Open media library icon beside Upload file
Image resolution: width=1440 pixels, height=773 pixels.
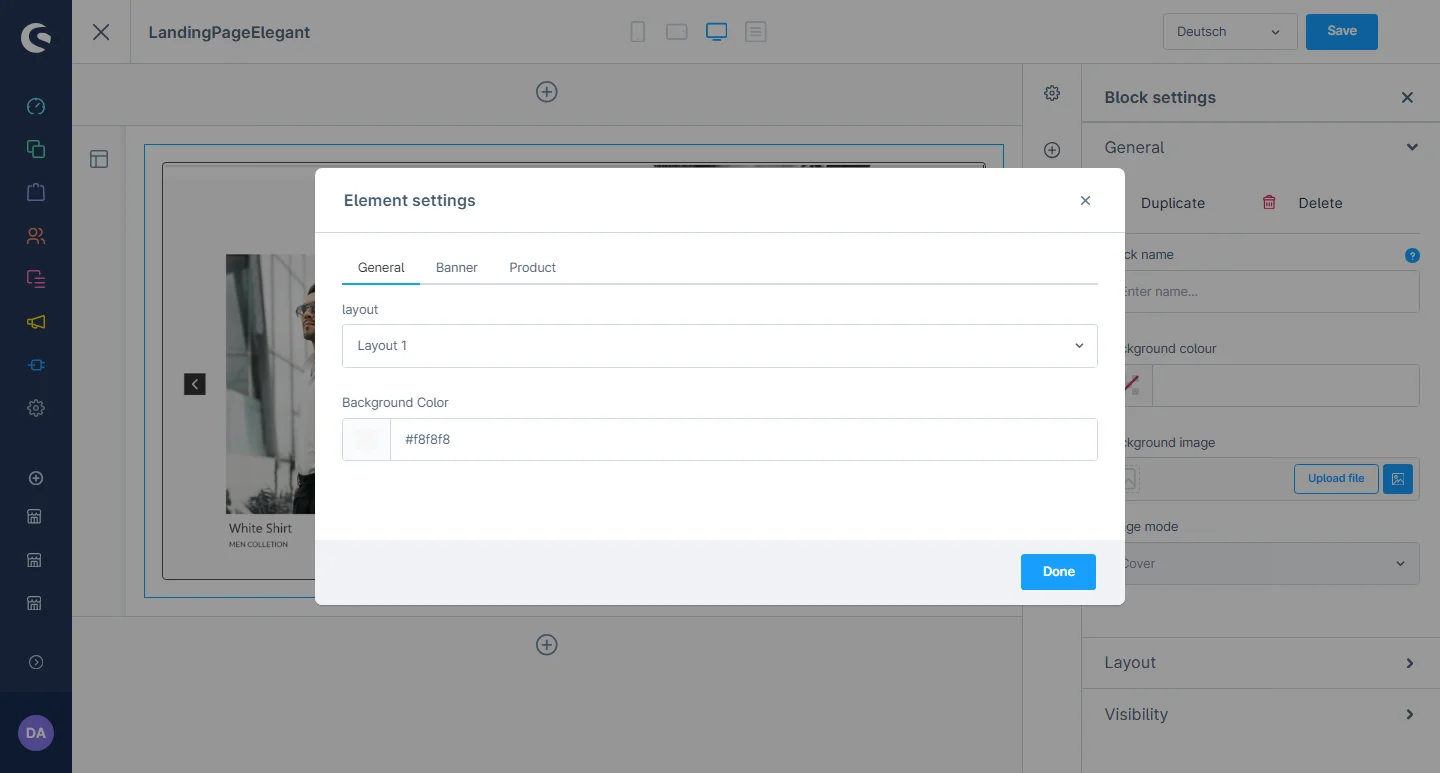tap(1398, 478)
